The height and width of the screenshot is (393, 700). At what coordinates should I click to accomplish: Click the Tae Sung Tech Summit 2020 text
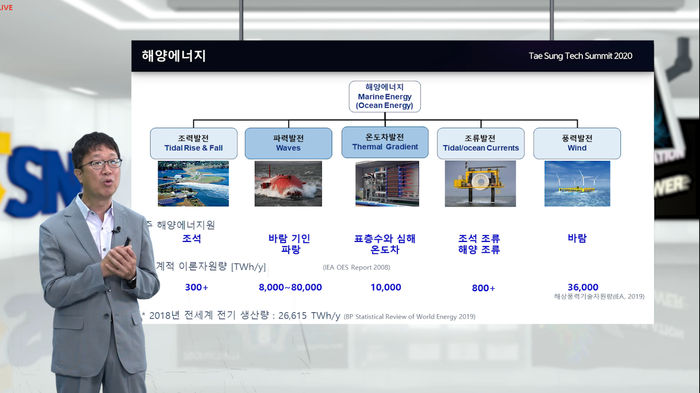pos(580,56)
